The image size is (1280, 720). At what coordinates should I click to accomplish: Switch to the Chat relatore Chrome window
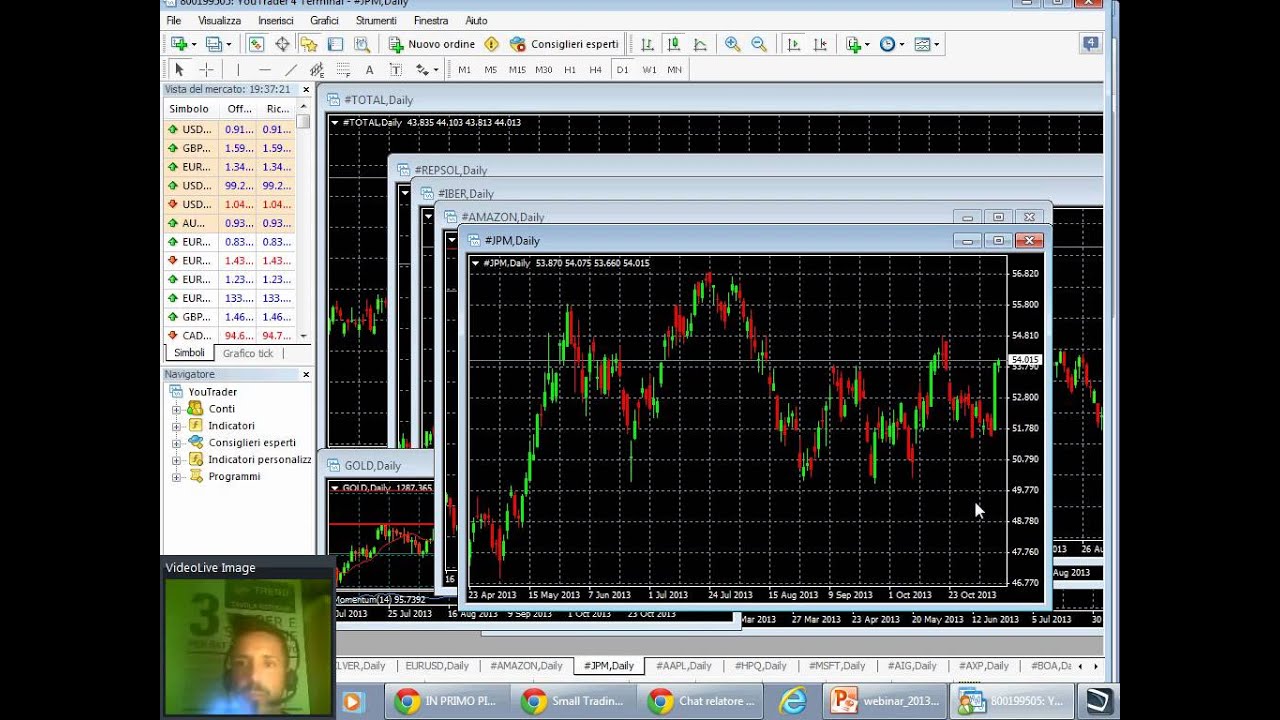pos(701,701)
